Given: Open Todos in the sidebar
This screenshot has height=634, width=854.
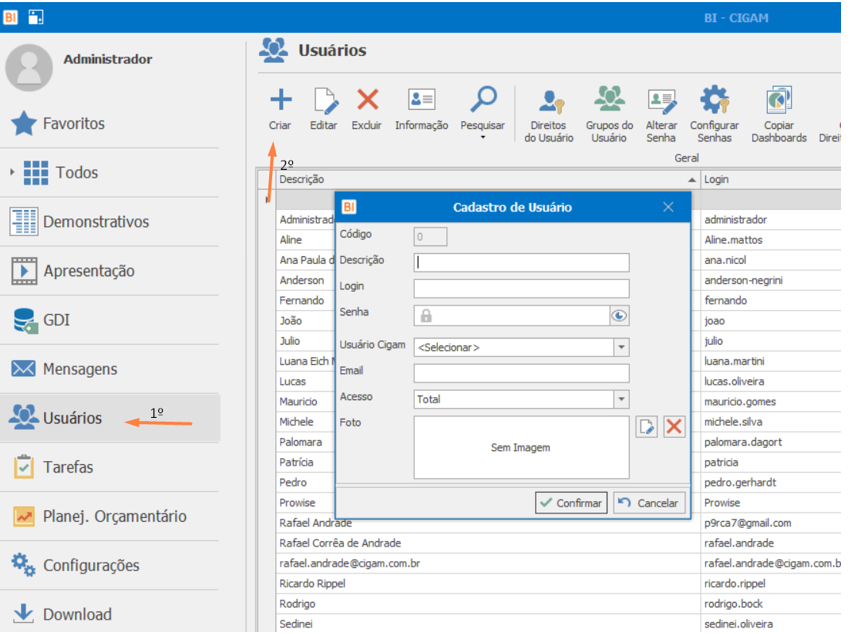Looking at the screenshot, I should coord(109,173).
